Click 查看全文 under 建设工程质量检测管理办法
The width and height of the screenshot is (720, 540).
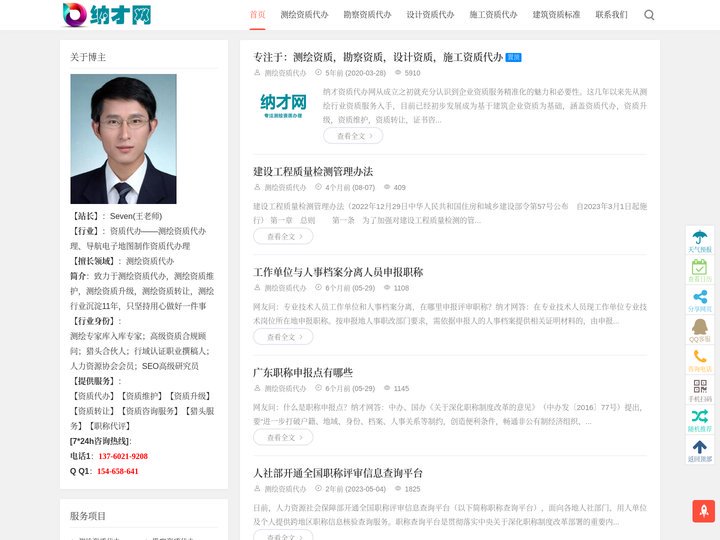pos(283,236)
